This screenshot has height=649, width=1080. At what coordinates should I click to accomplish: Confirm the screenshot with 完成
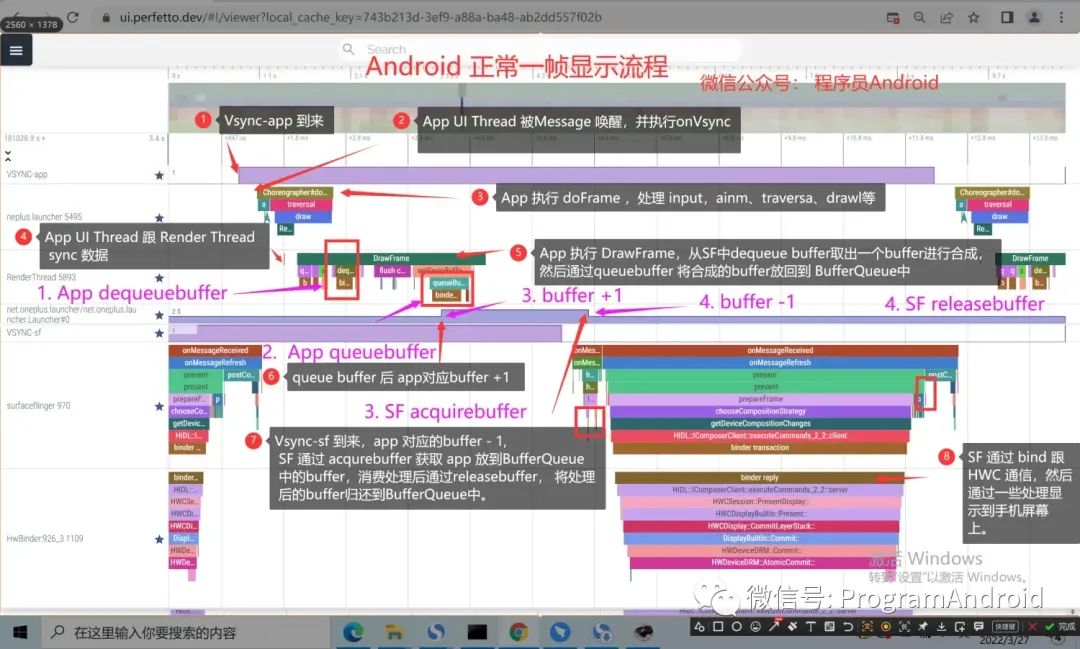coord(1060,627)
